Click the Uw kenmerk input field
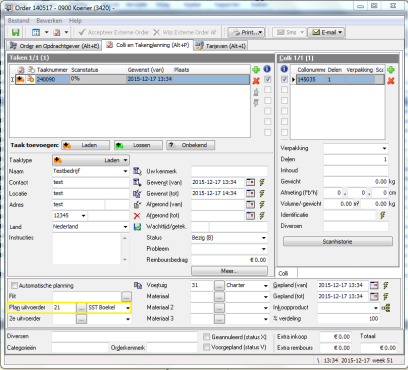 [x=229, y=171]
